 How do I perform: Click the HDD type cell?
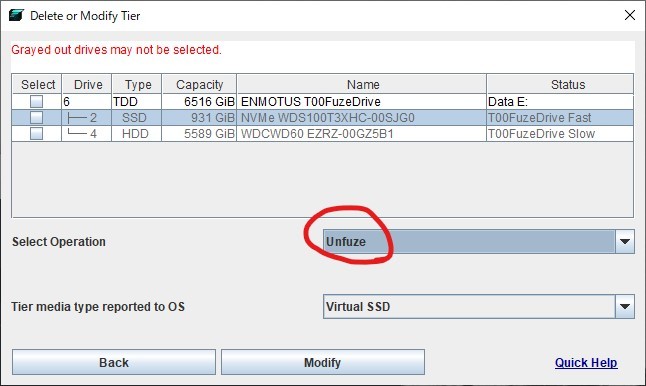(x=137, y=133)
